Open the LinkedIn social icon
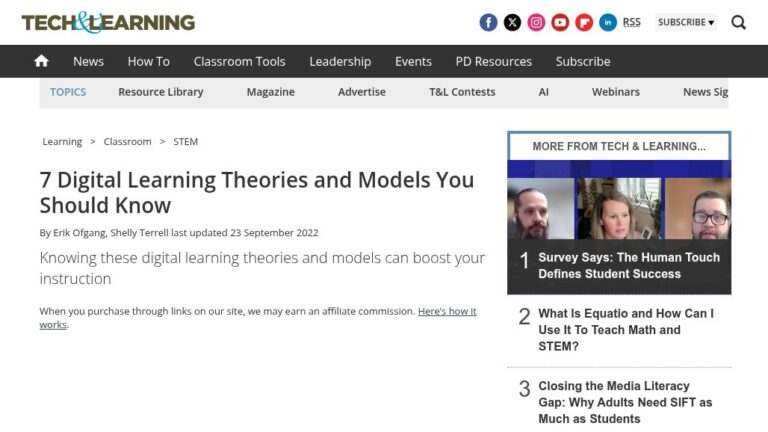The width and height of the screenshot is (768, 432). 608,23
